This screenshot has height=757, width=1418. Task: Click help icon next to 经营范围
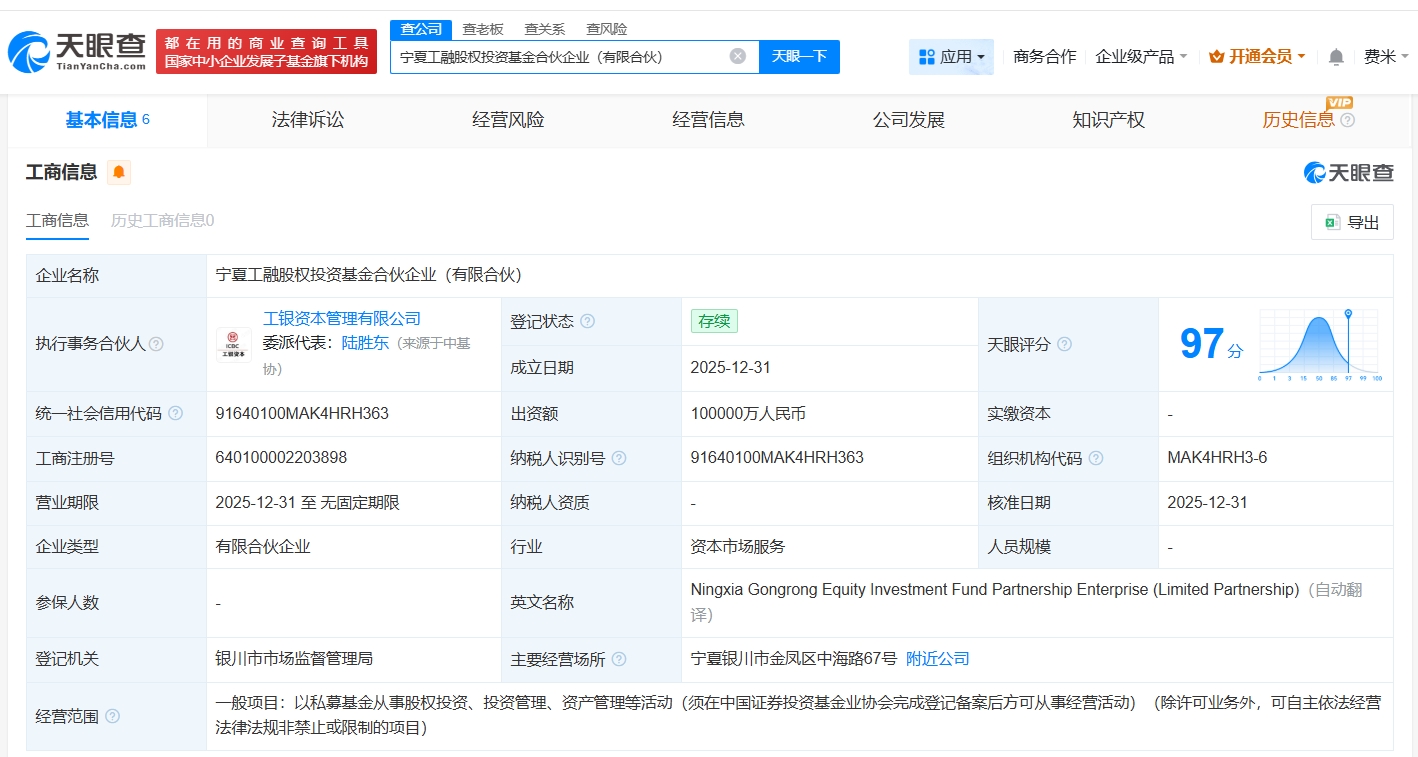click(112, 716)
